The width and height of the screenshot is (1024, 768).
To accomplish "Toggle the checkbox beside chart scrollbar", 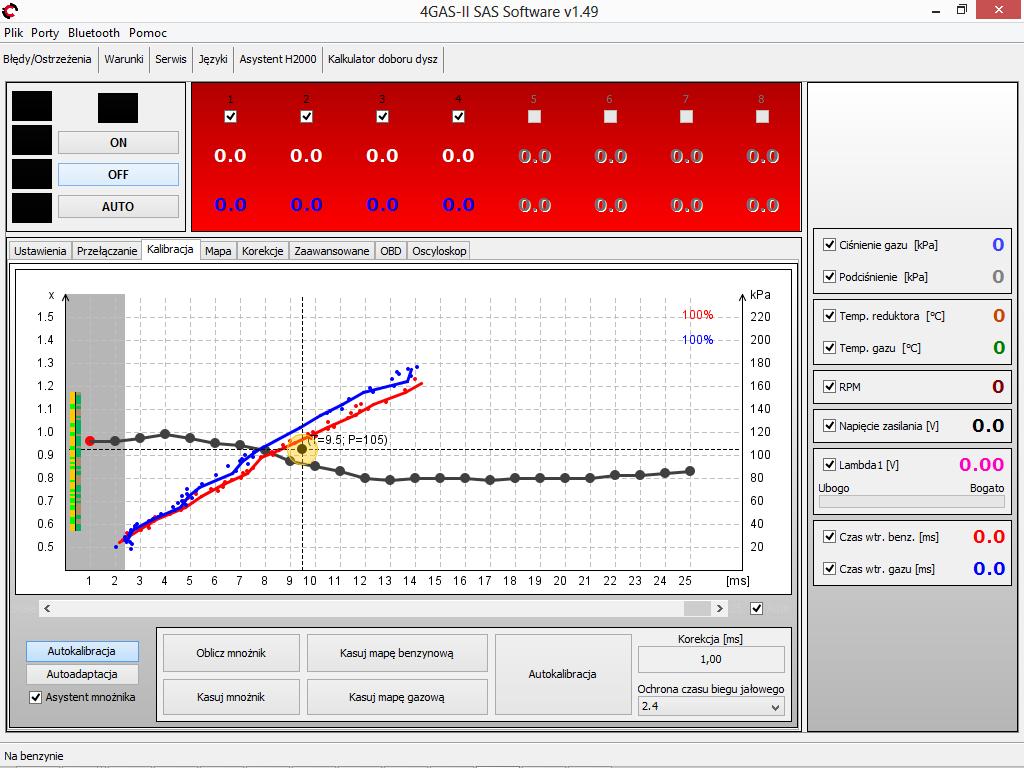I will coord(756,609).
